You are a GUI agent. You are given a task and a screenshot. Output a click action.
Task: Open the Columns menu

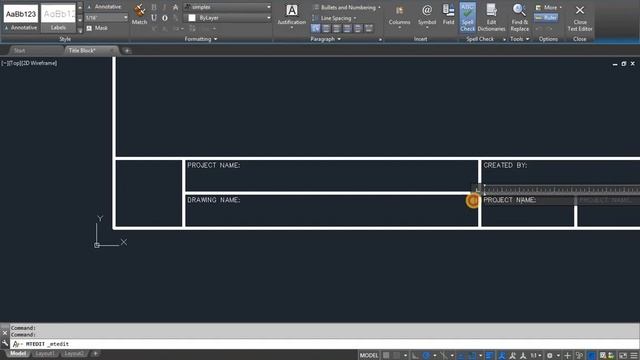399,16
